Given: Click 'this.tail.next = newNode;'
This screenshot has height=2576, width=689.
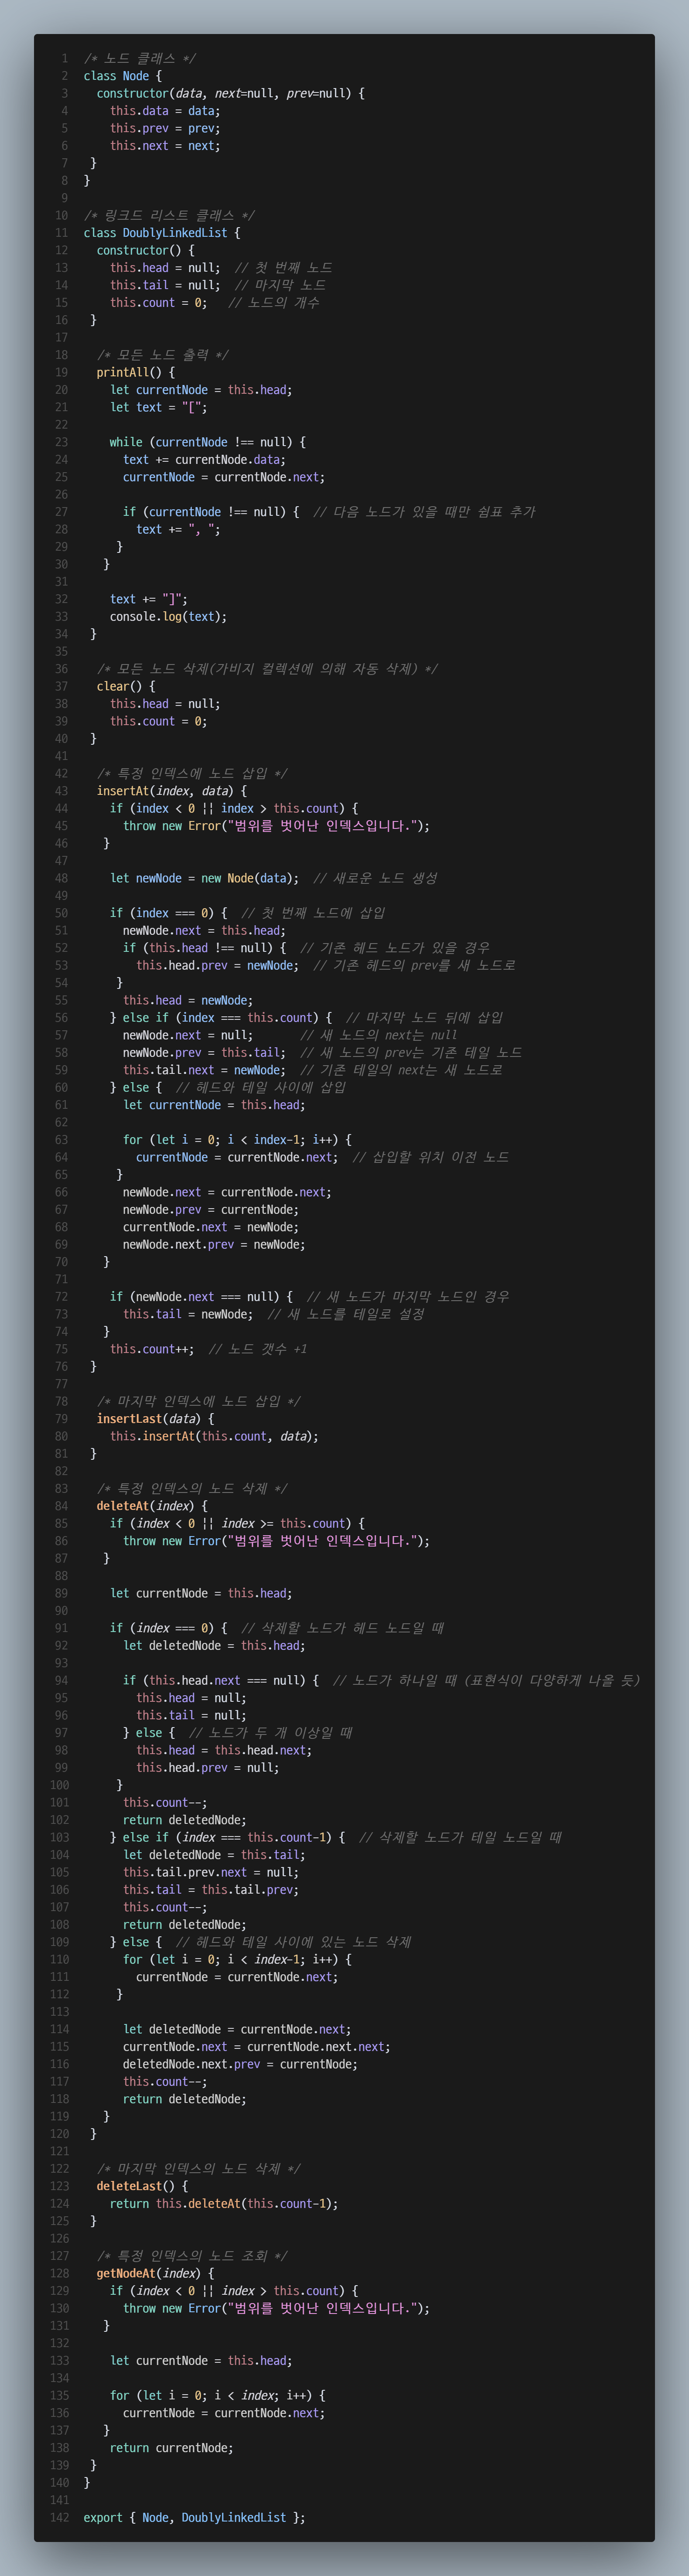Looking at the screenshot, I should [x=204, y=1070].
